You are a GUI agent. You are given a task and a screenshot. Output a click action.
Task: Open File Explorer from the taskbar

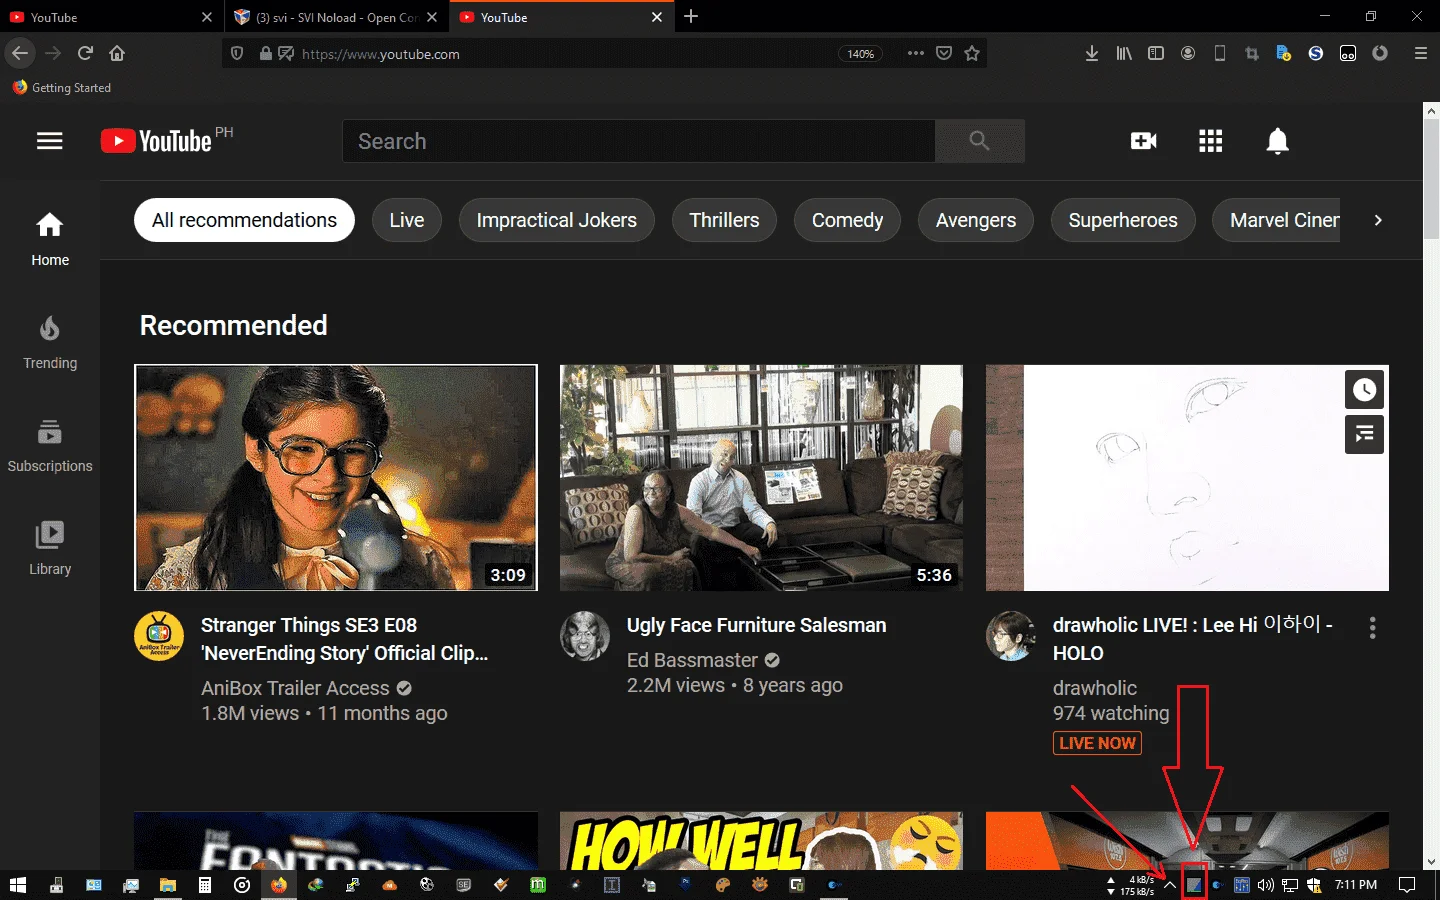pyautogui.click(x=167, y=885)
